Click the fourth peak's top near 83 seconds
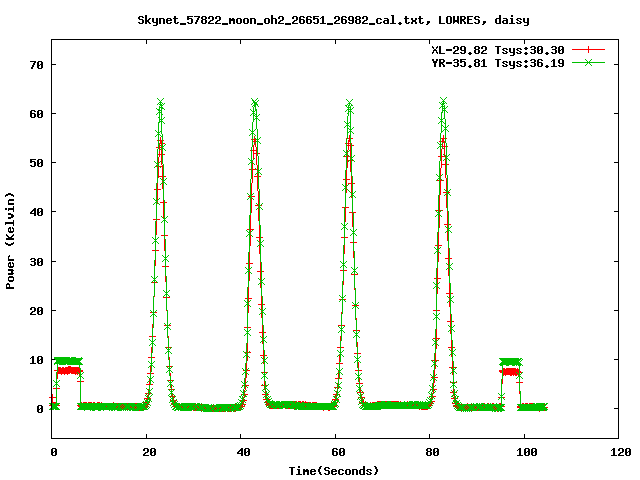Screen dimensions: 640x480 coord(443,101)
